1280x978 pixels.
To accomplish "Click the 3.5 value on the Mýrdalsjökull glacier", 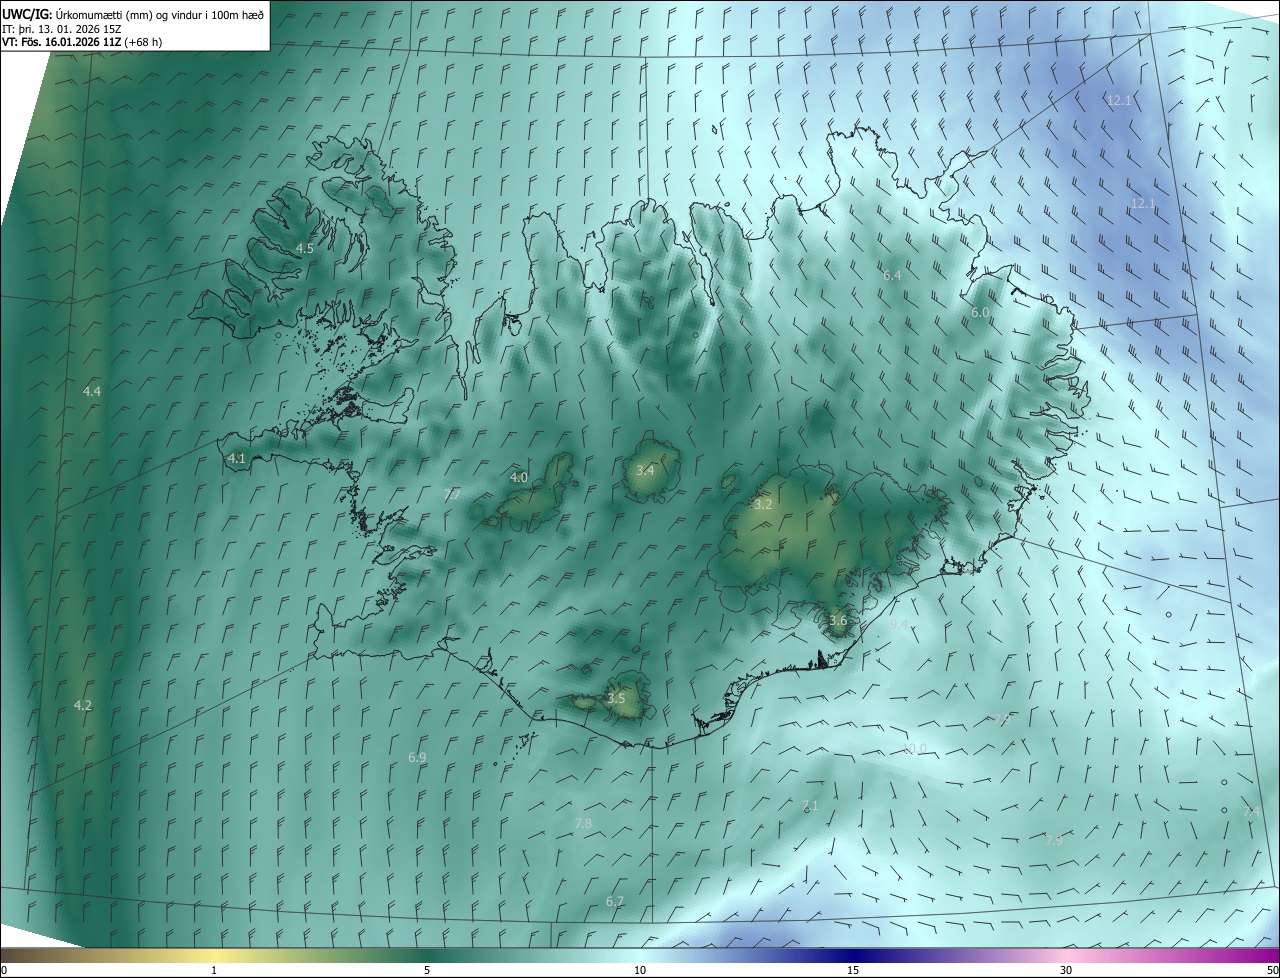I will click(x=616, y=699).
